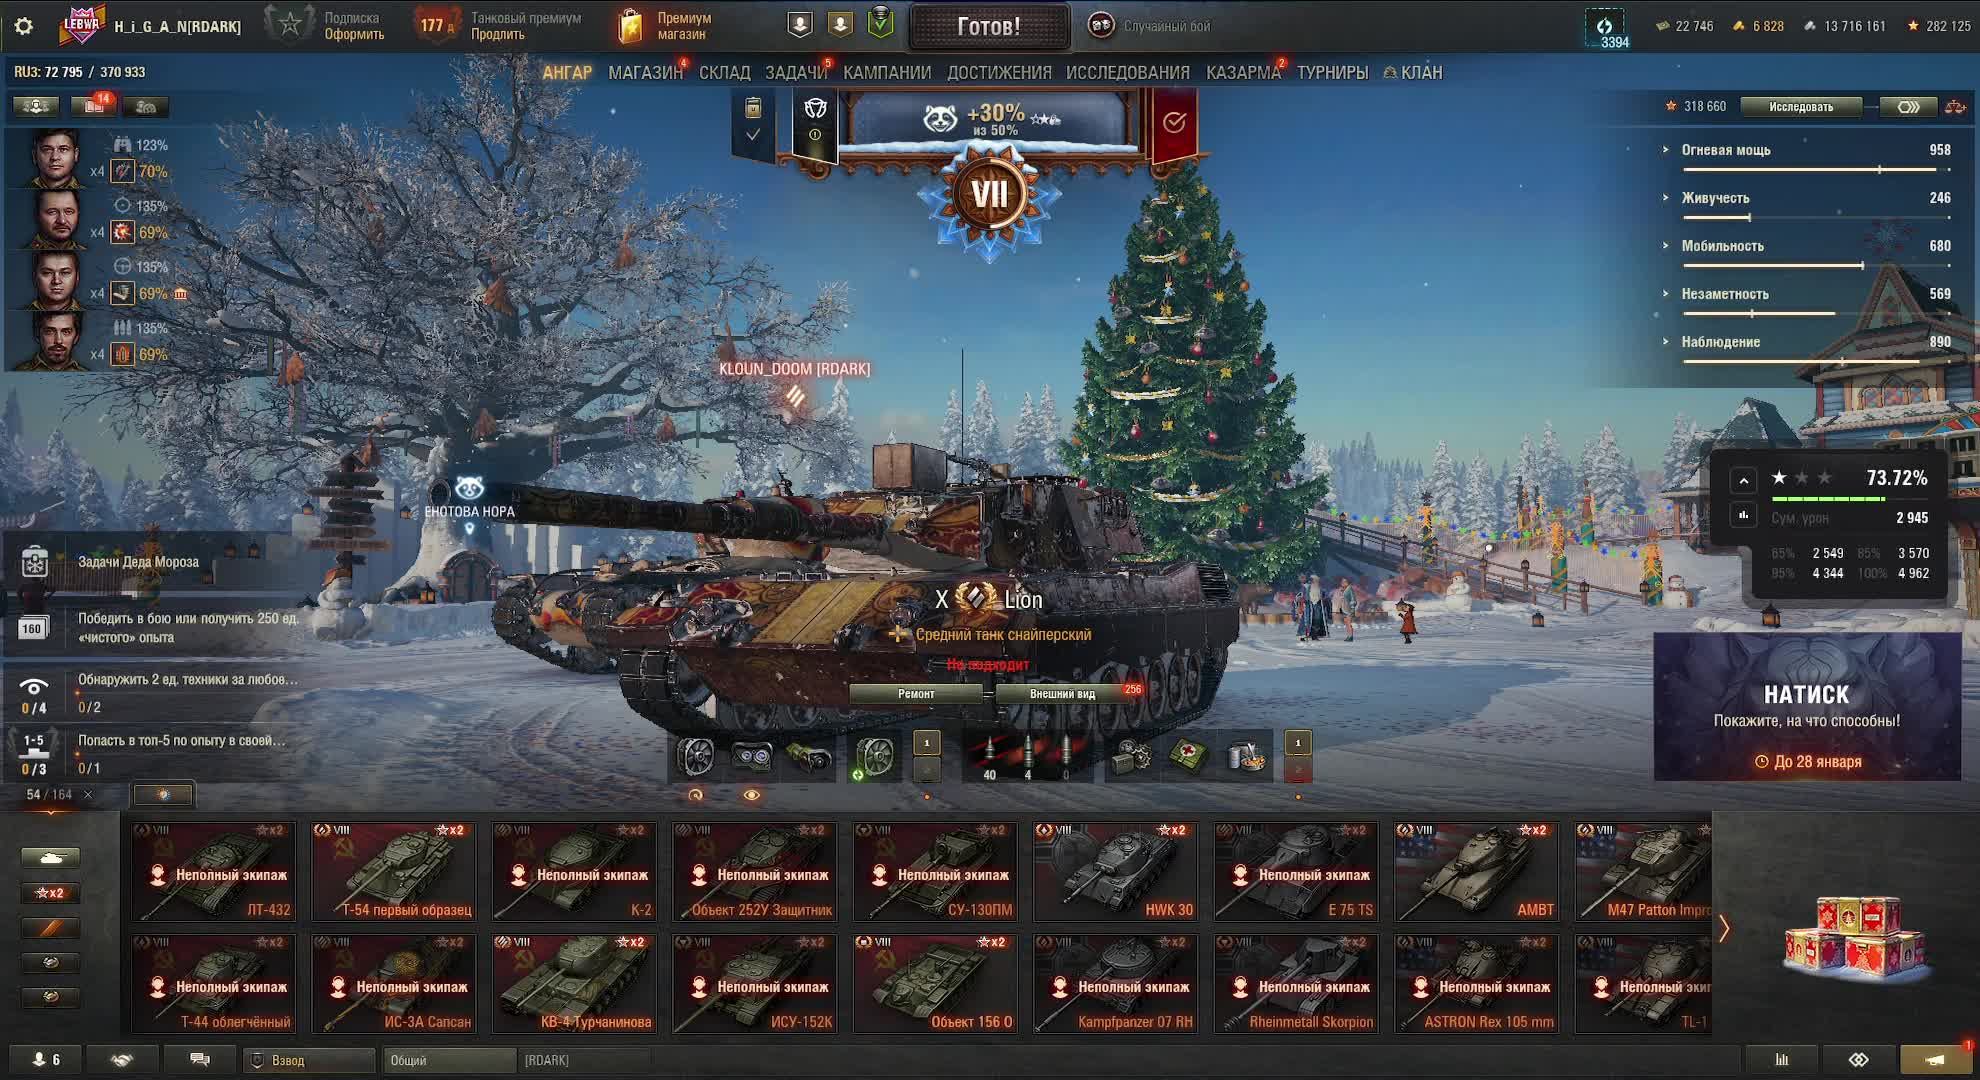This screenshot has height=1080, width=1980.
Task: Open the chat channels speech-bubble icon
Action: pos(199,1060)
